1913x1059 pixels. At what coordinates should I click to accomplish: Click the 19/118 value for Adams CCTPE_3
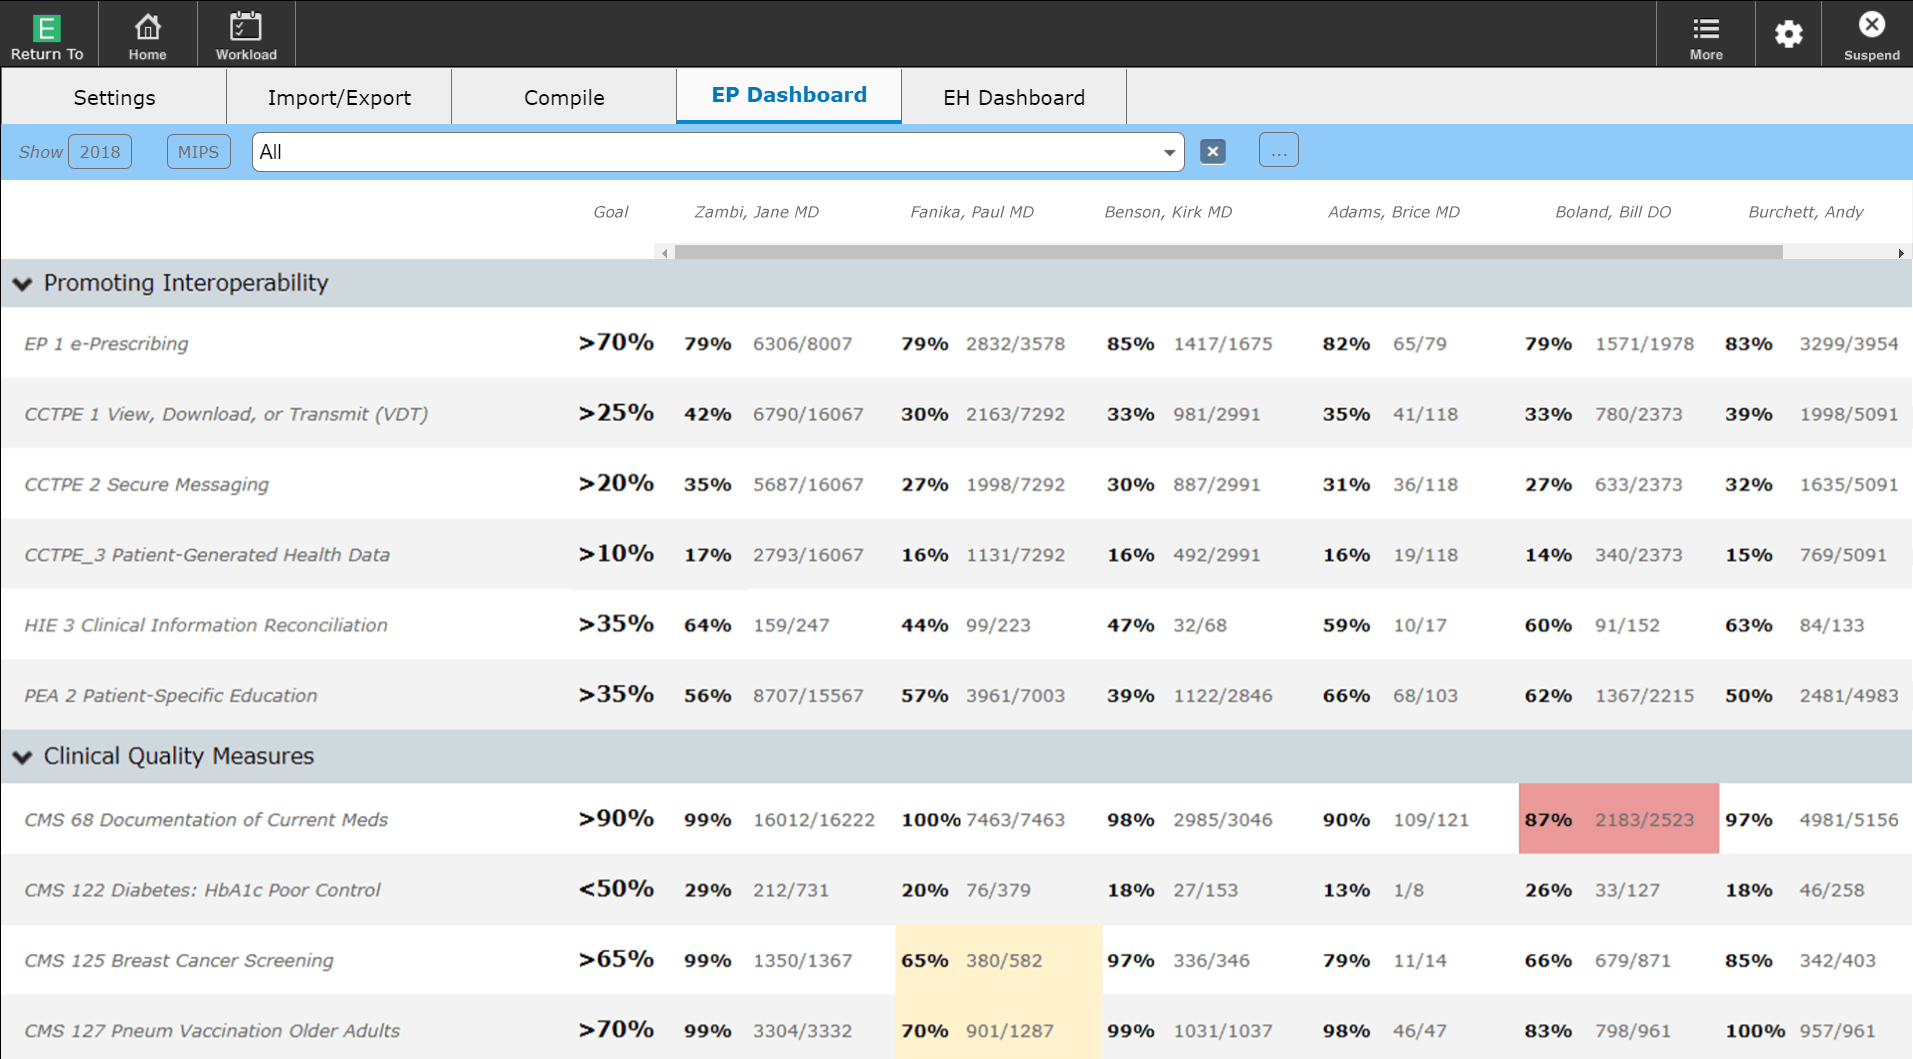(1425, 555)
